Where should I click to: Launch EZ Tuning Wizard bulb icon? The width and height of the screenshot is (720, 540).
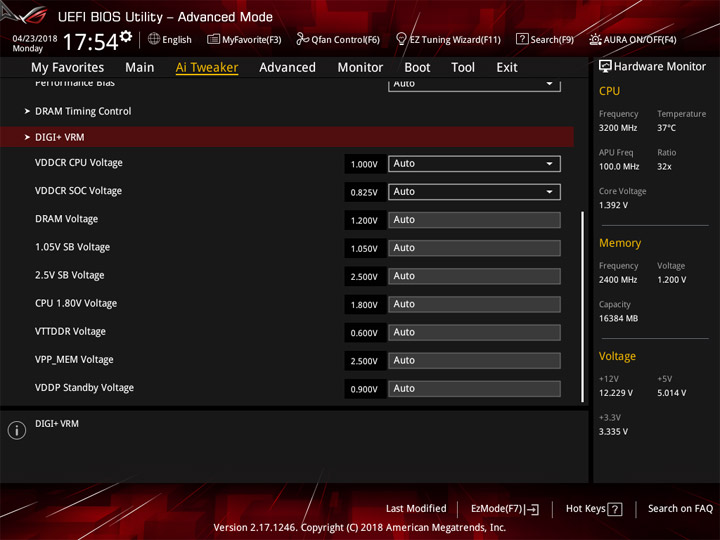click(x=401, y=39)
